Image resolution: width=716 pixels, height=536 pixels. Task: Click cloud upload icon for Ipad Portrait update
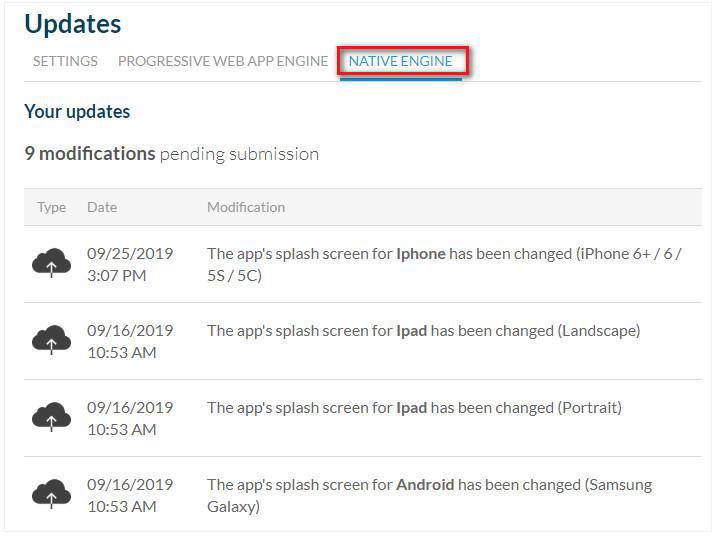click(x=52, y=417)
